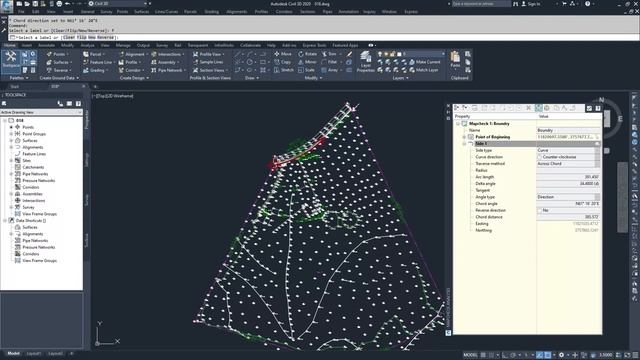This screenshot has width=640, height=360.
Task: Select the Scale tool
Action: click(x=307, y=70)
